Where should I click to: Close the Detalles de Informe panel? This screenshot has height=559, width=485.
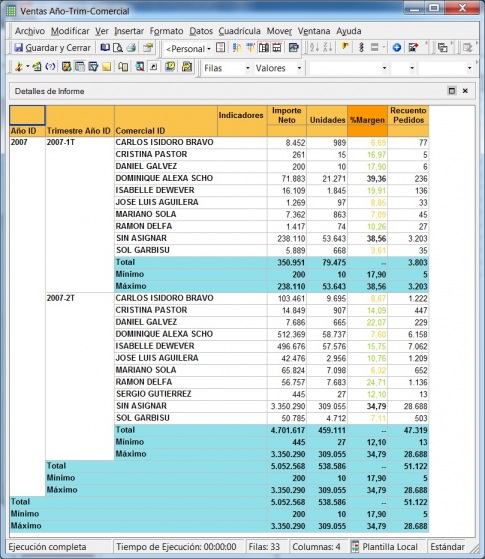[465, 91]
